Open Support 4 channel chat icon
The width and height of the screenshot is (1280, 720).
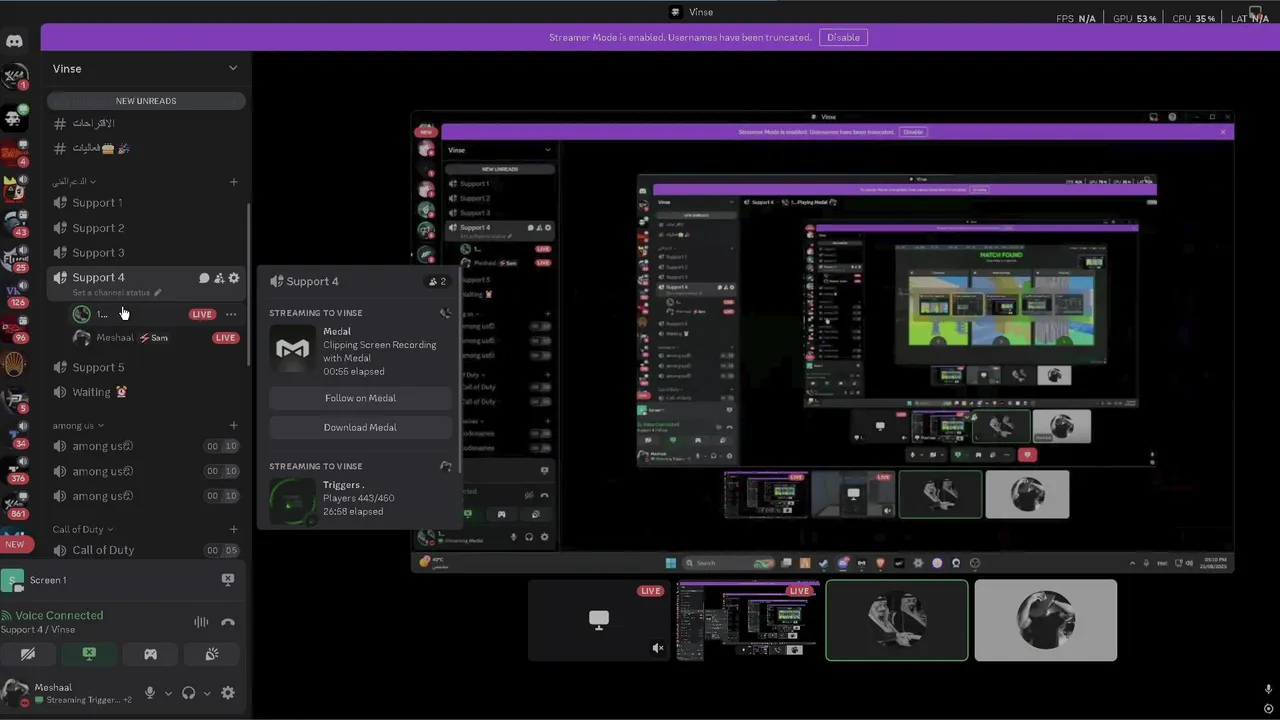[x=204, y=278]
